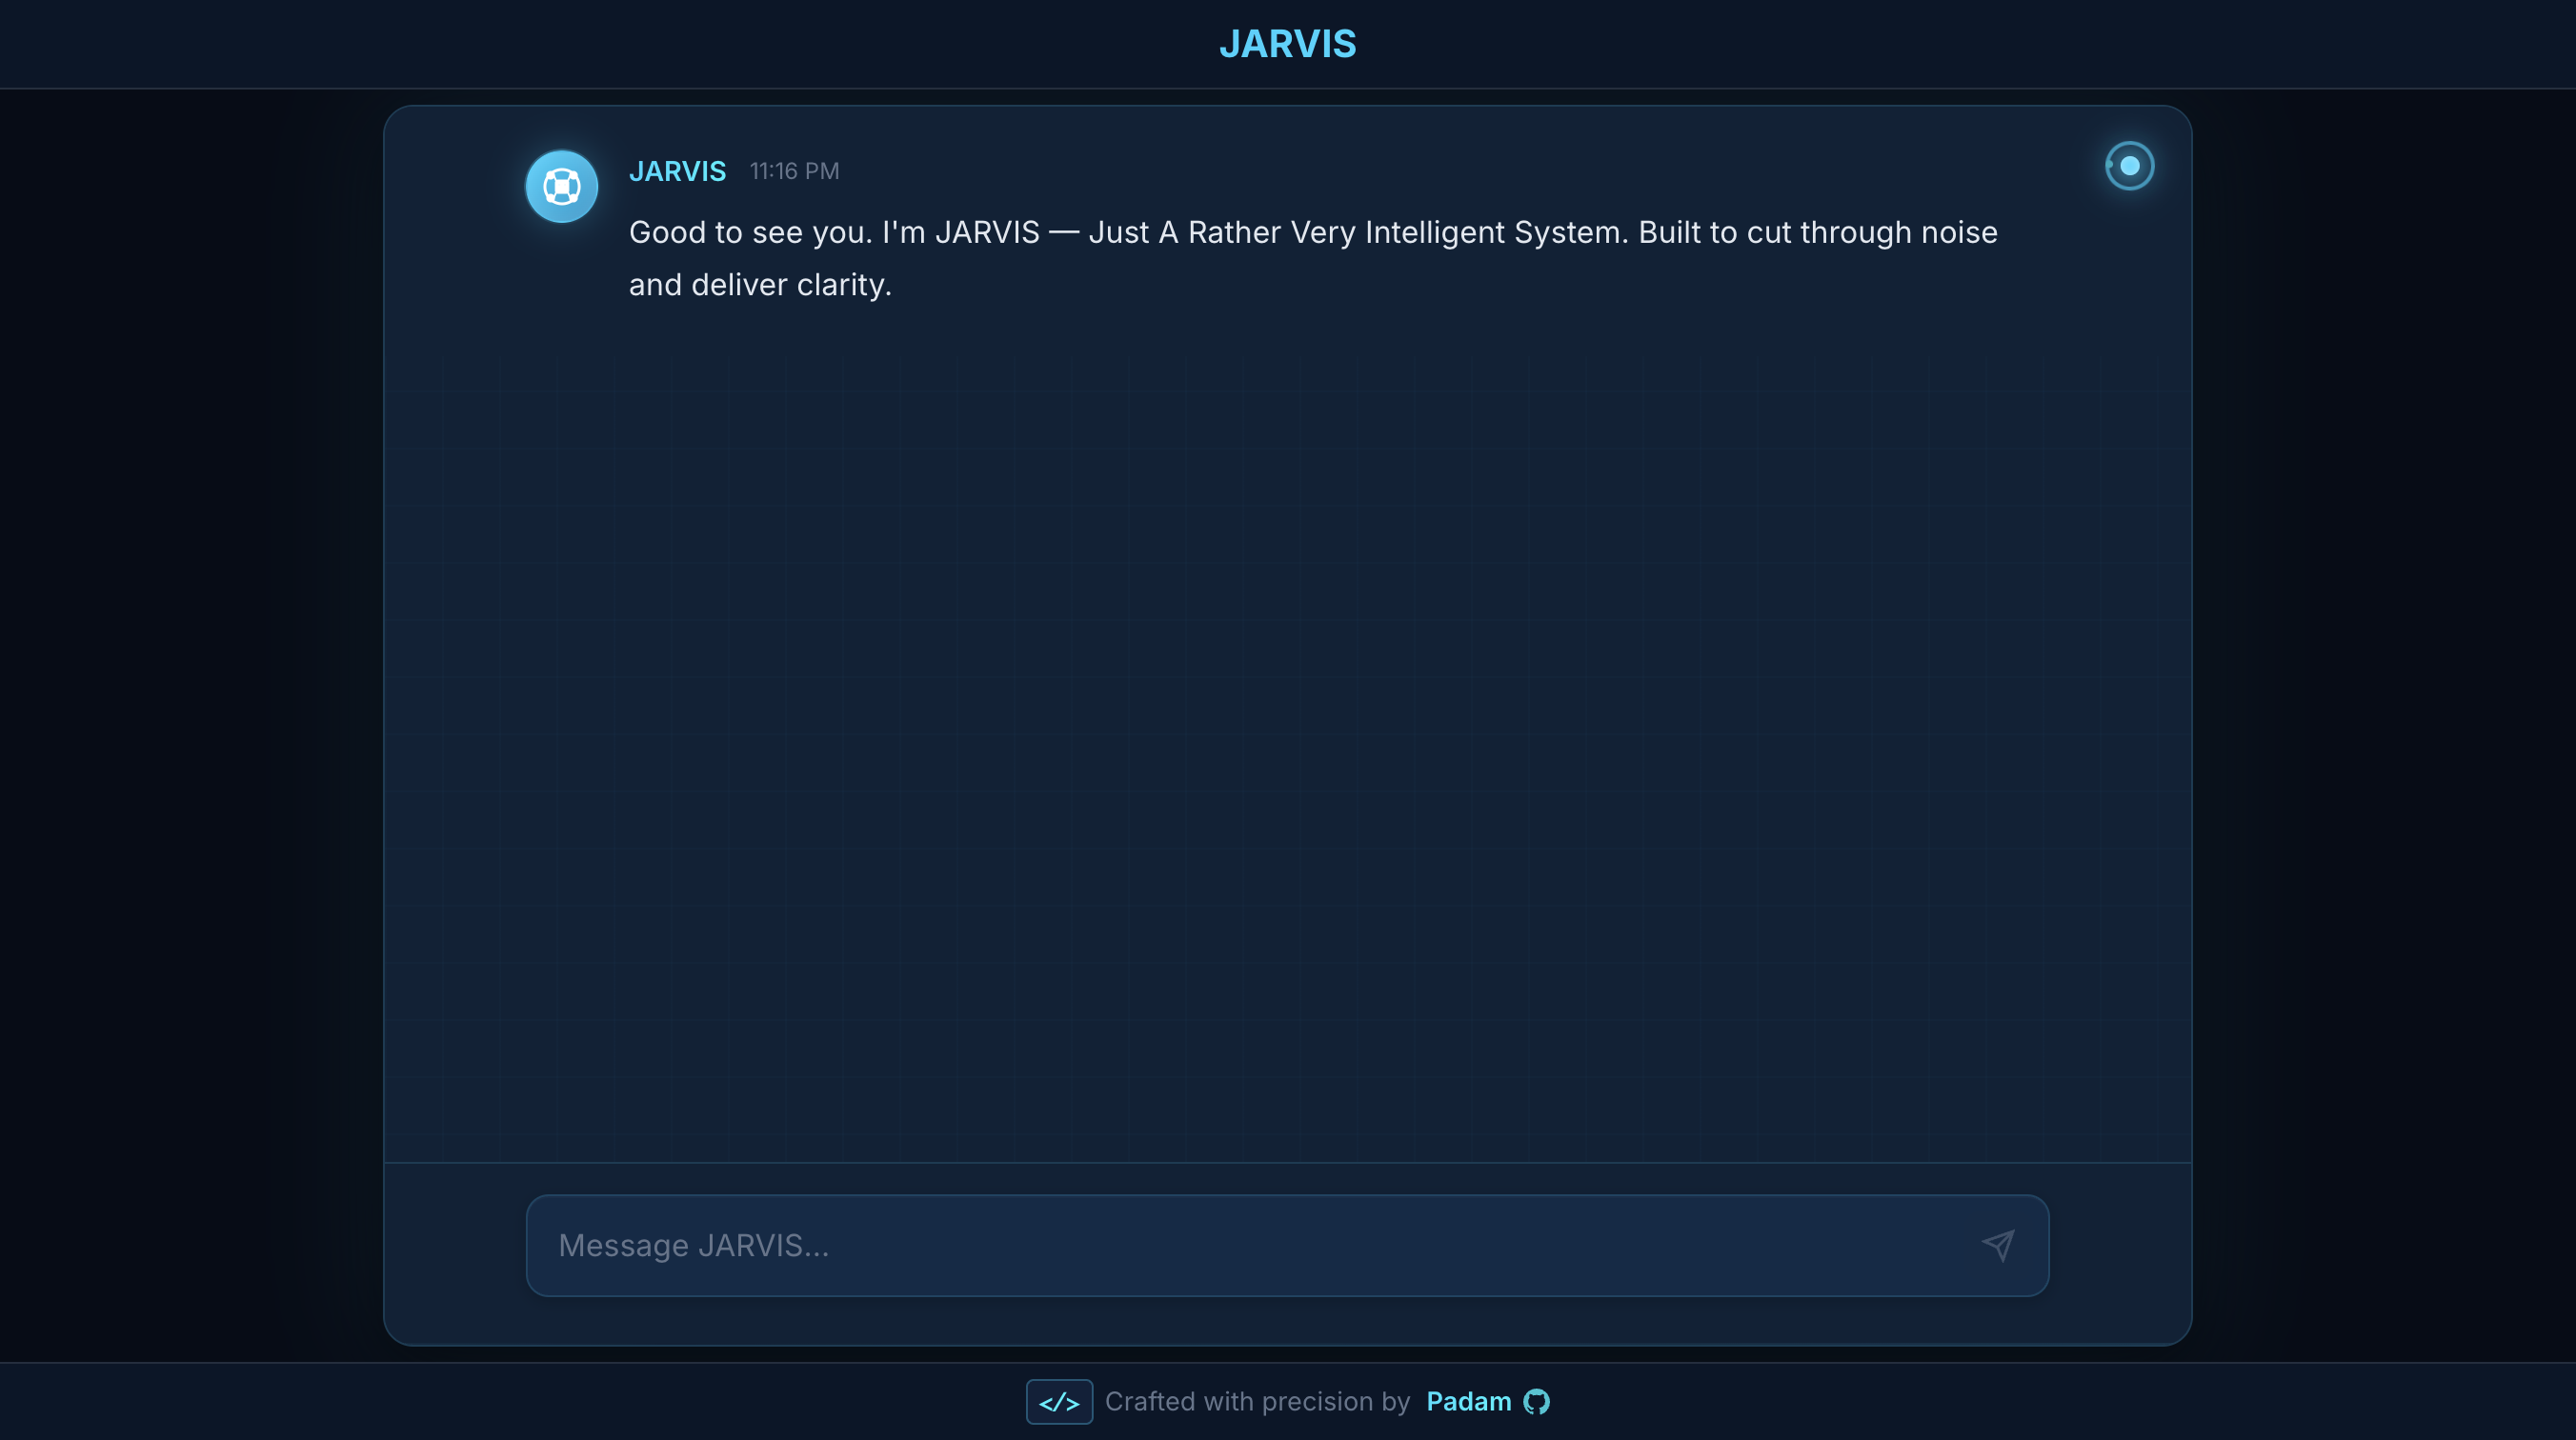The height and width of the screenshot is (1440, 2576).
Task: Click the </> code badge icon
Action: (1059, 1402)
